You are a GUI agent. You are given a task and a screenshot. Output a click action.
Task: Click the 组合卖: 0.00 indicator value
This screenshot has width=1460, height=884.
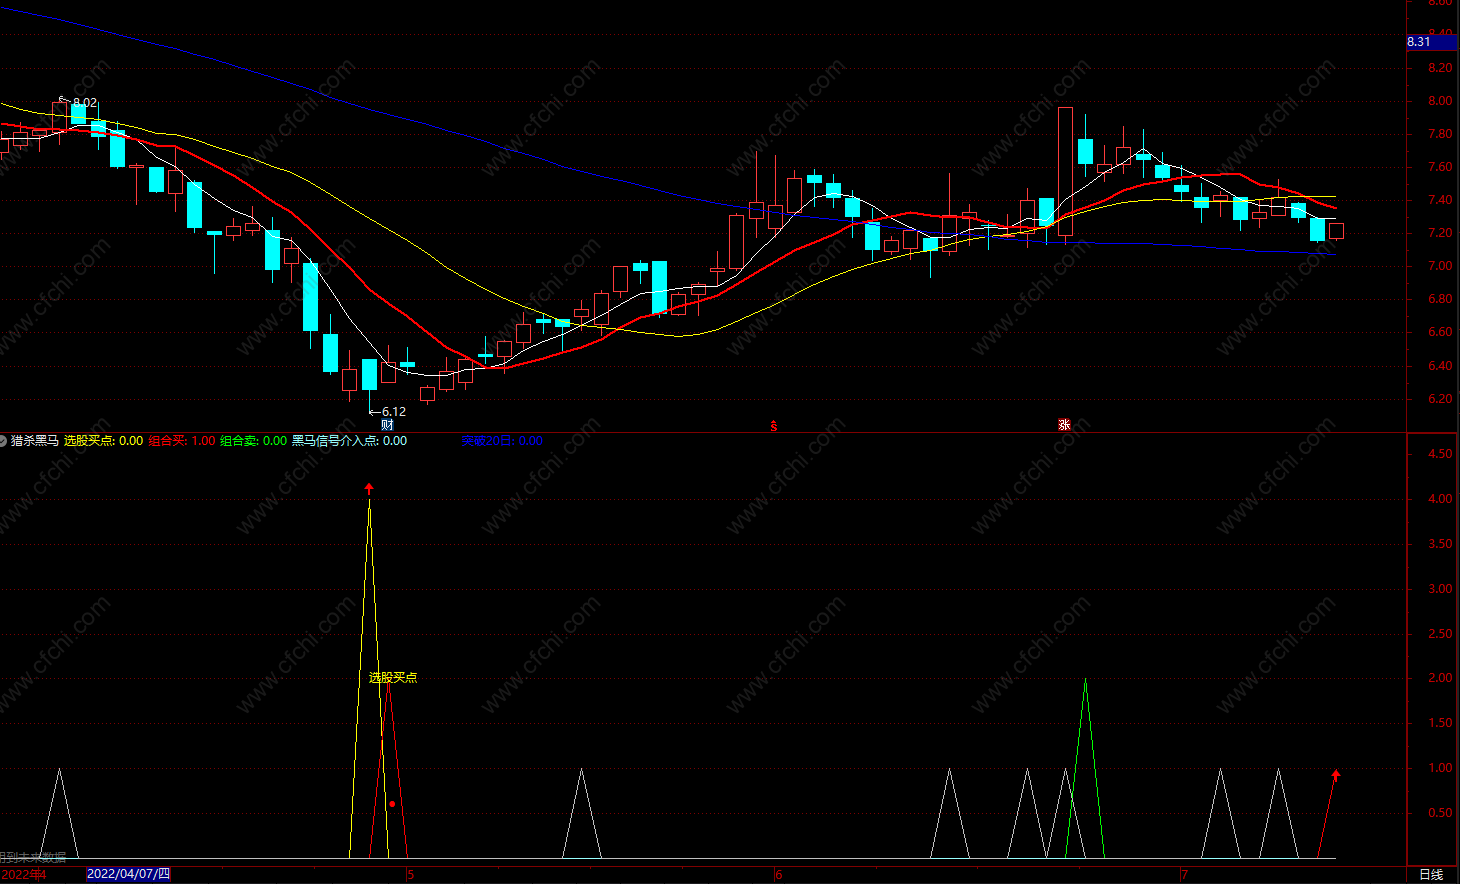[253, 441]
